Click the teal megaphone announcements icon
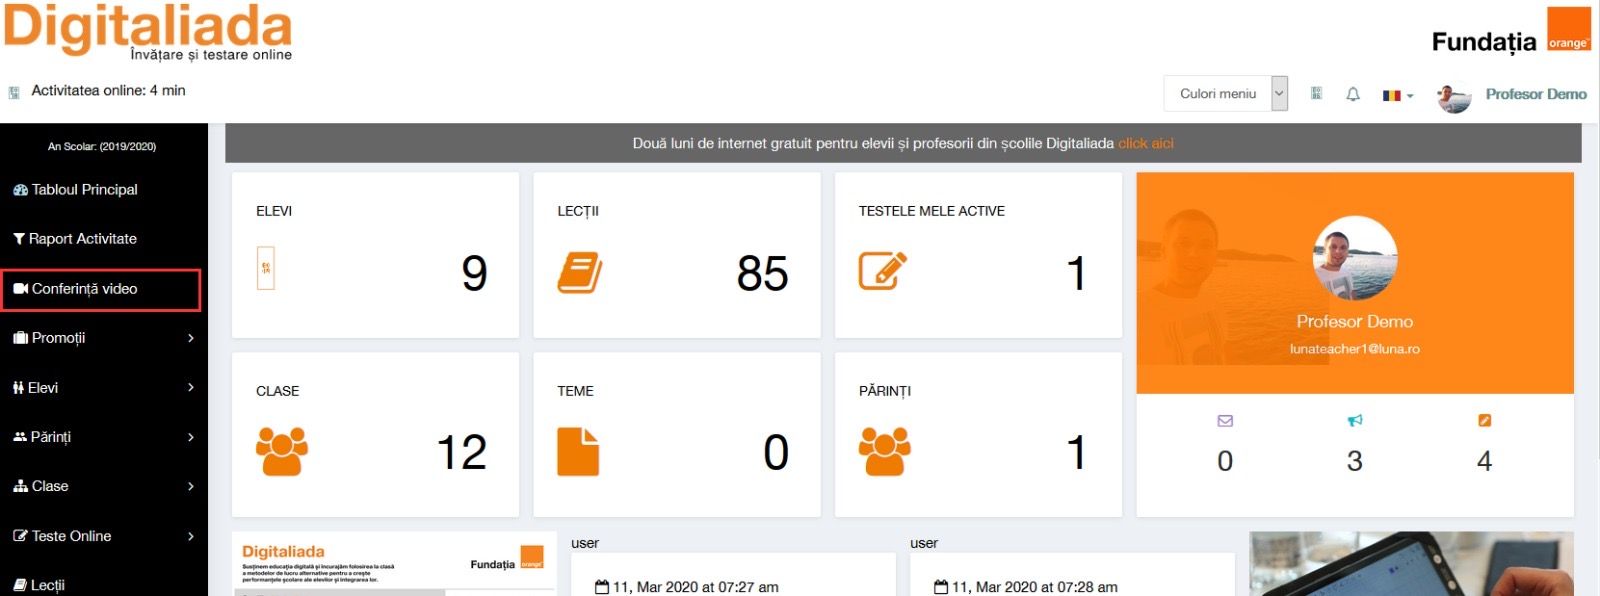Image resolution: width=1600 pixels, height=596 pixels. click(1354, 421)
